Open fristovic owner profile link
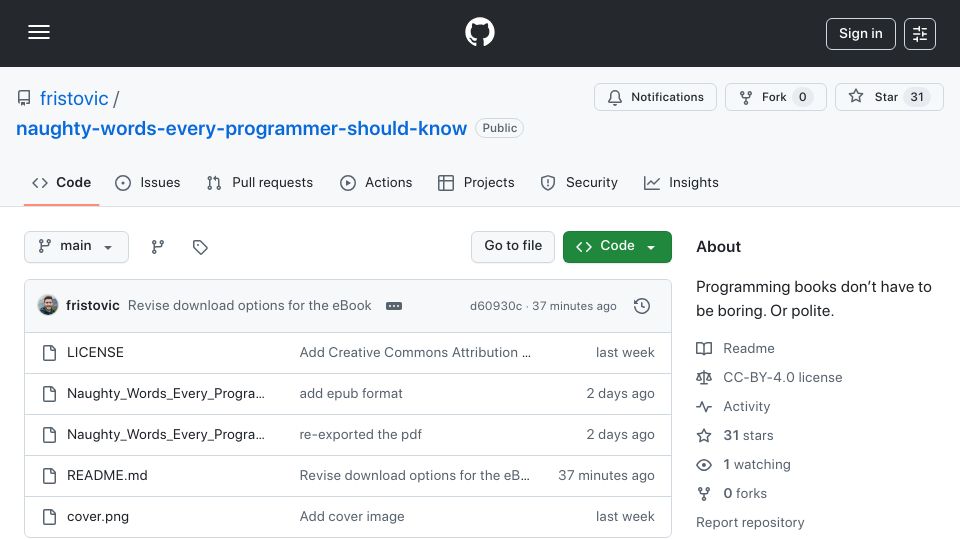The width and height of the screenshot is (960, 540). point(74,99)
